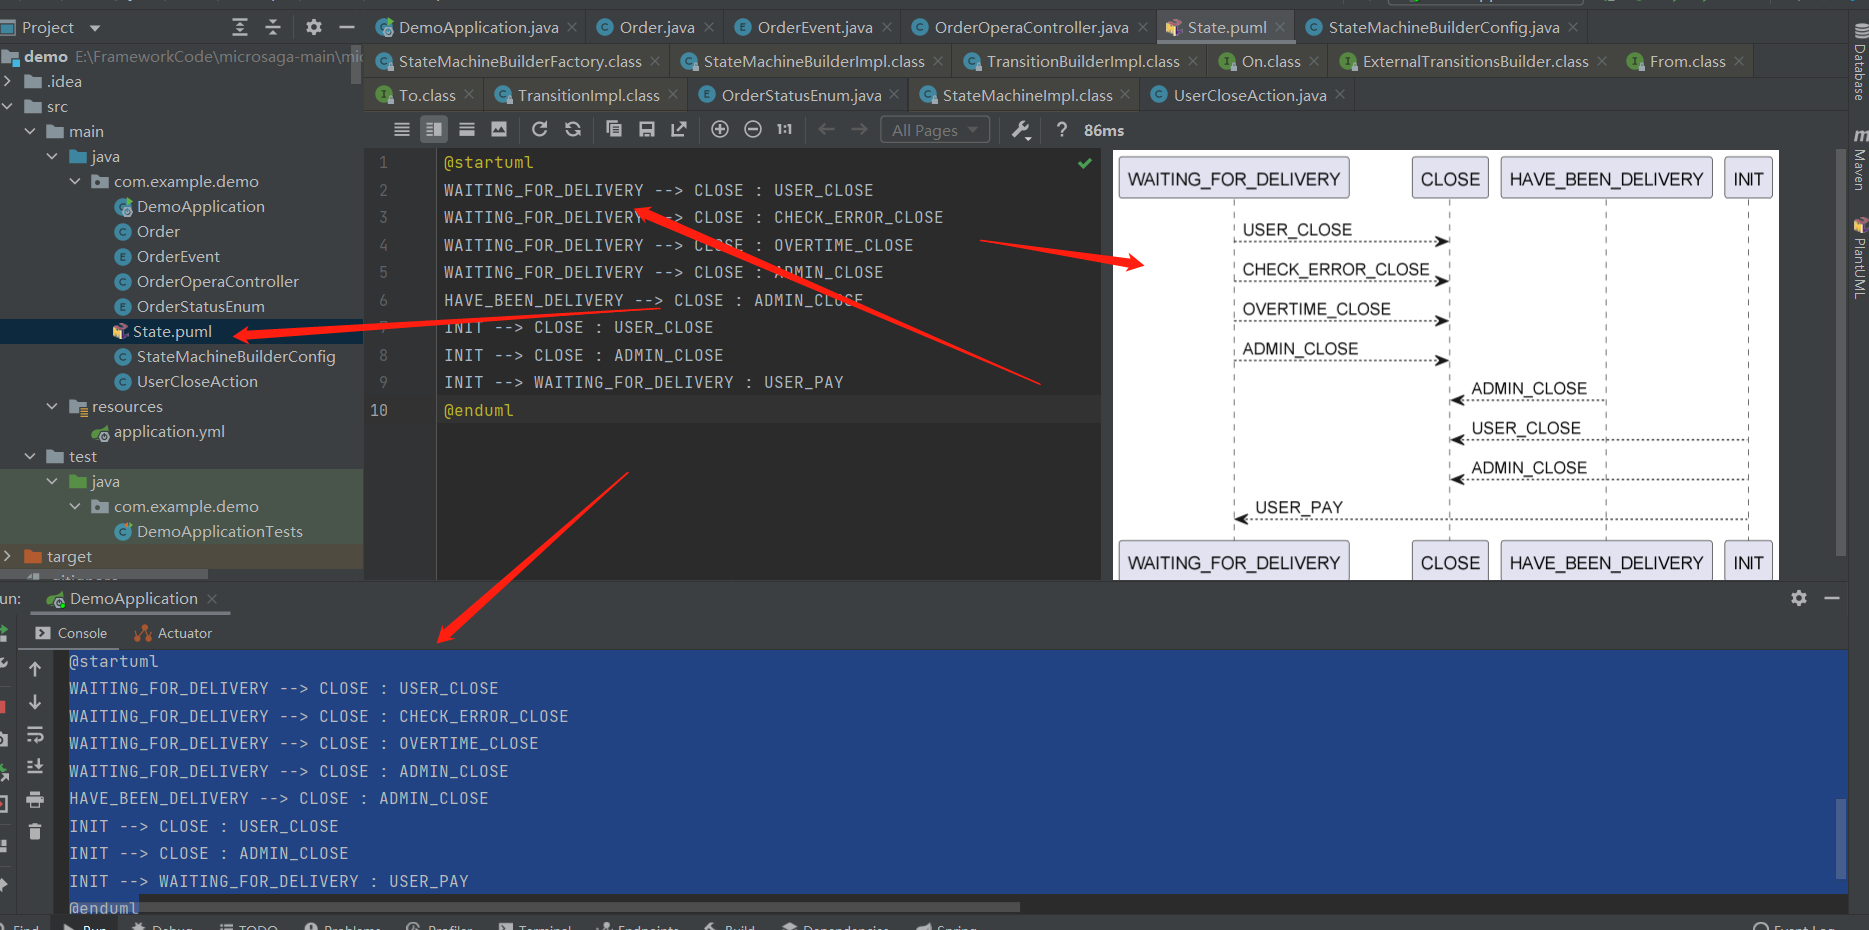The width and height of the screenshot is (1869, 930).
Task: Close the StateMachineImpl.class tab
Action: point(1126,95)
